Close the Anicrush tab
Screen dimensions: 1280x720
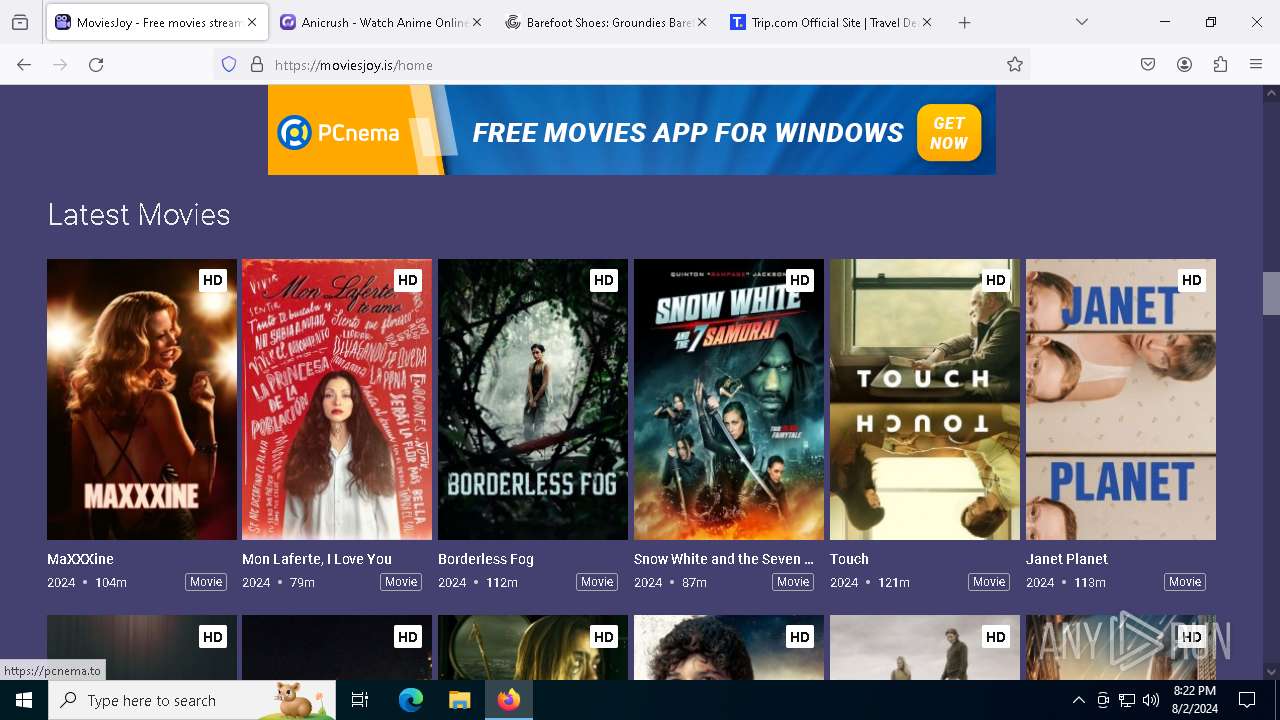coord(477,22)
